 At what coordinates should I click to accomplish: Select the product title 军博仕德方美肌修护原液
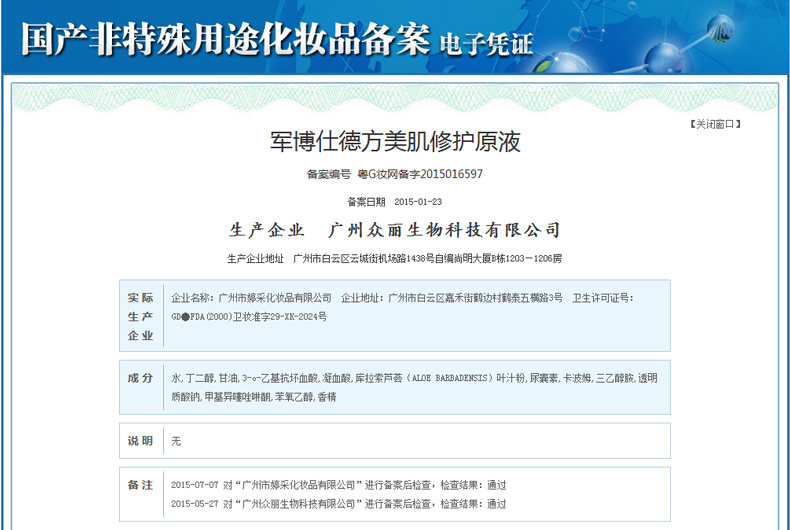coord(395,142)
